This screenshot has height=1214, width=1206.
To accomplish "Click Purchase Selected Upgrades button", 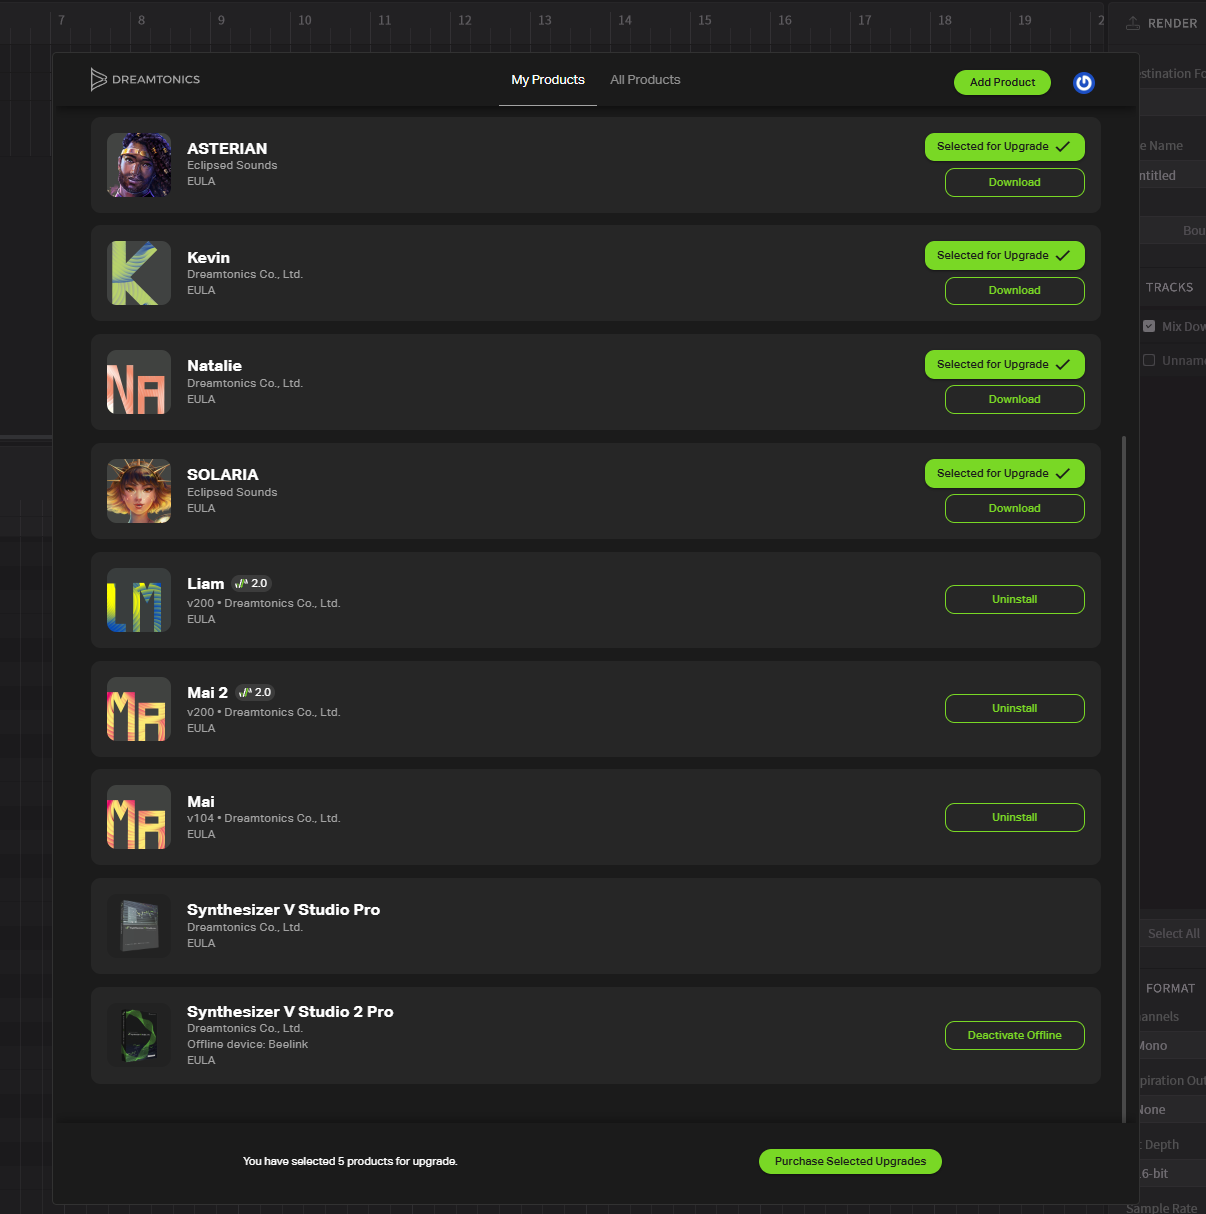I will (850, 1162).
